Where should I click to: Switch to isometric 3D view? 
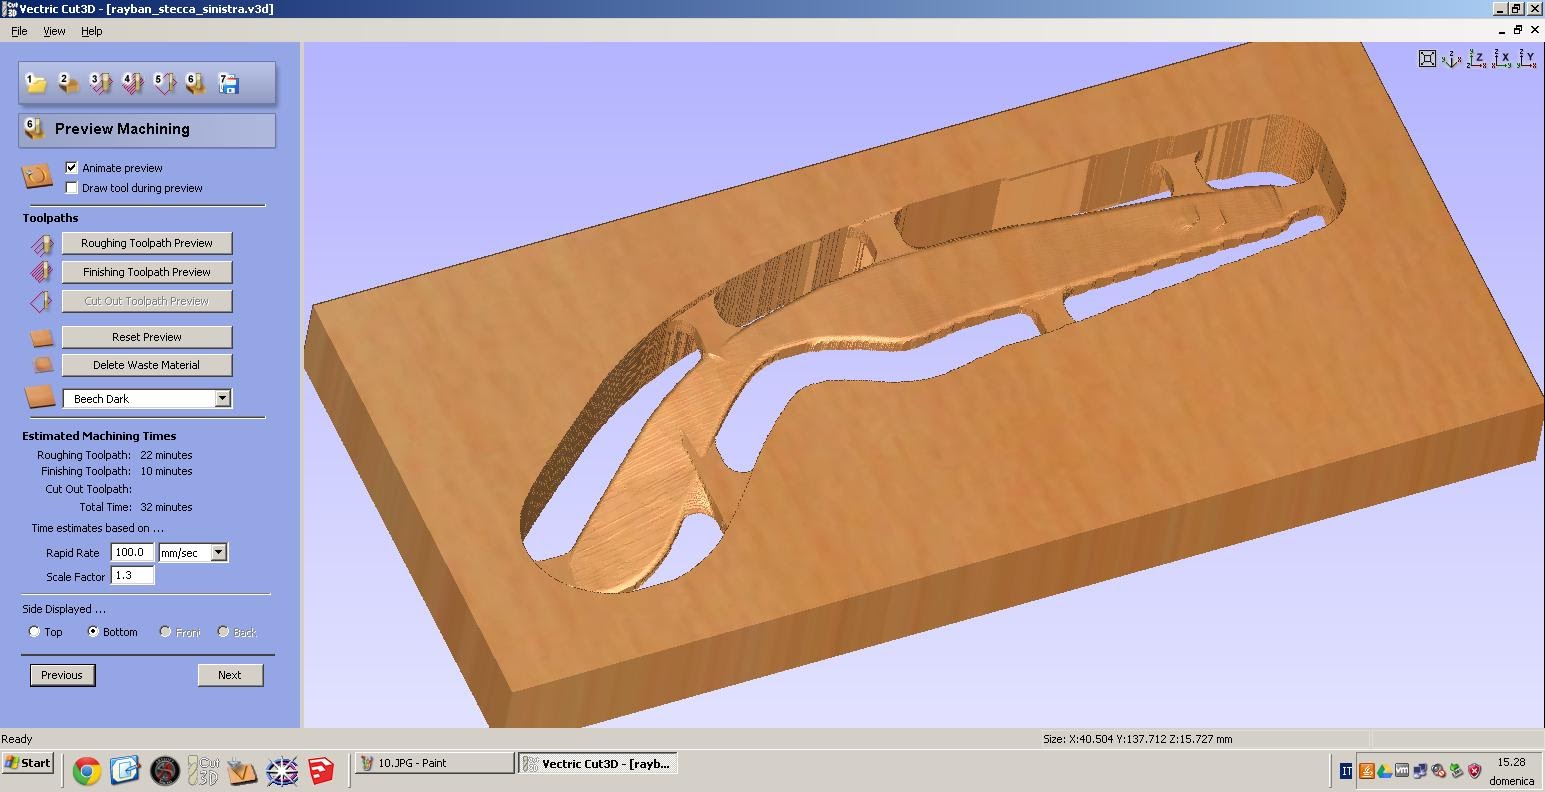[x=1452, y=59]
